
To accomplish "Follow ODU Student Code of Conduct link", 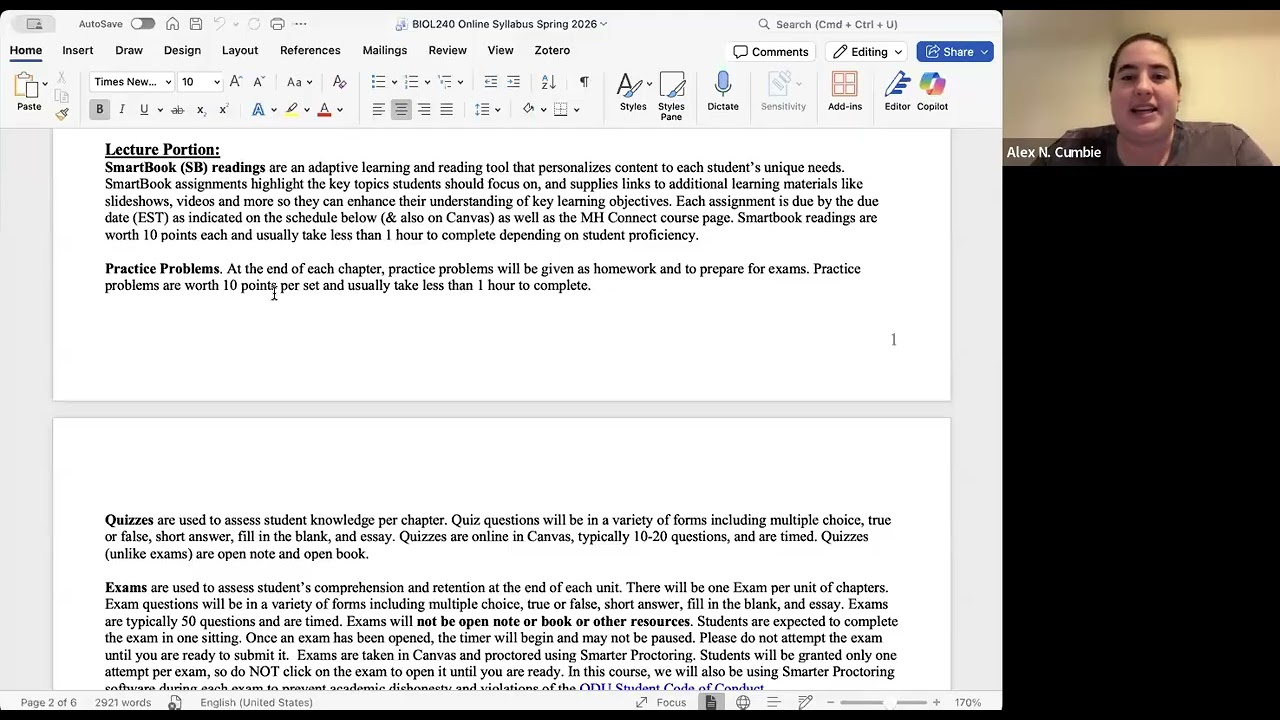I will [x=672, y=688].
